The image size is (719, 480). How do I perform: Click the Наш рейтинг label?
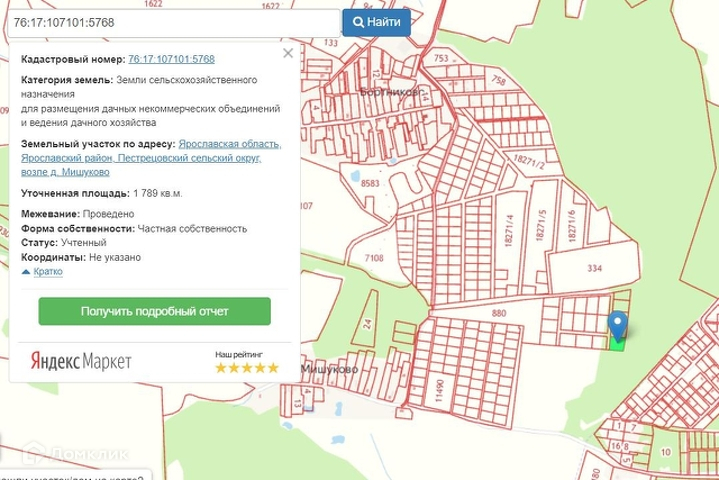(x=239, y=354)
